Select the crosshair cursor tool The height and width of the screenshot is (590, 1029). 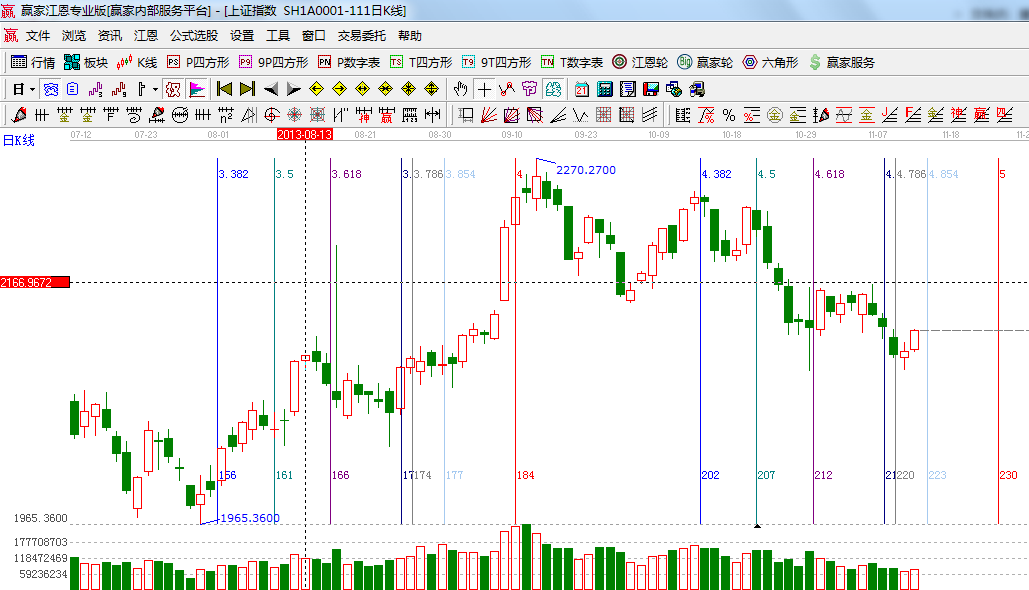[485, 89]
